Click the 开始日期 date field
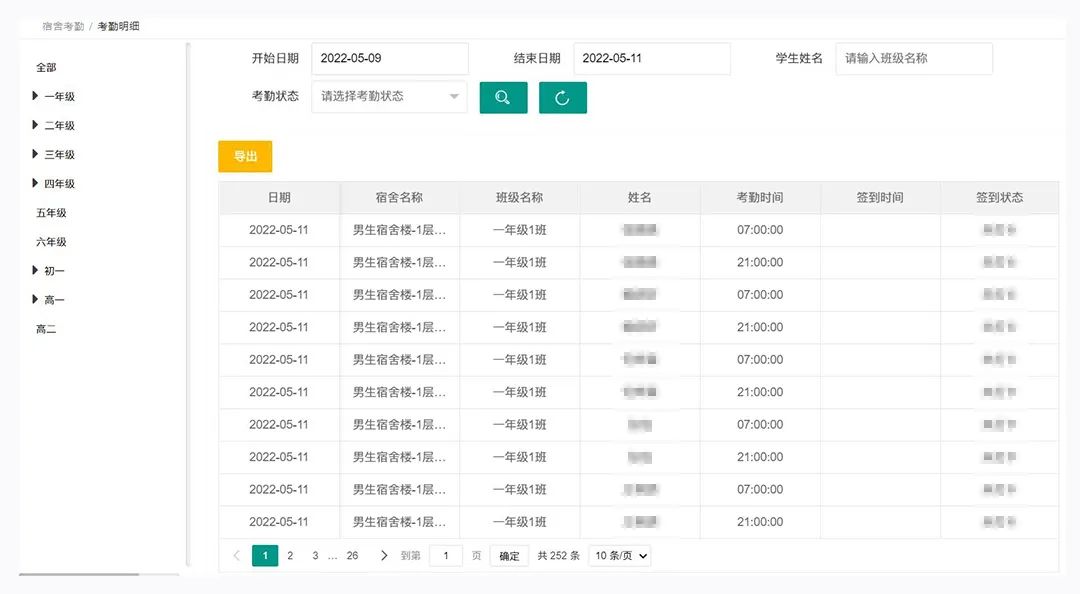 click(390, 59)
